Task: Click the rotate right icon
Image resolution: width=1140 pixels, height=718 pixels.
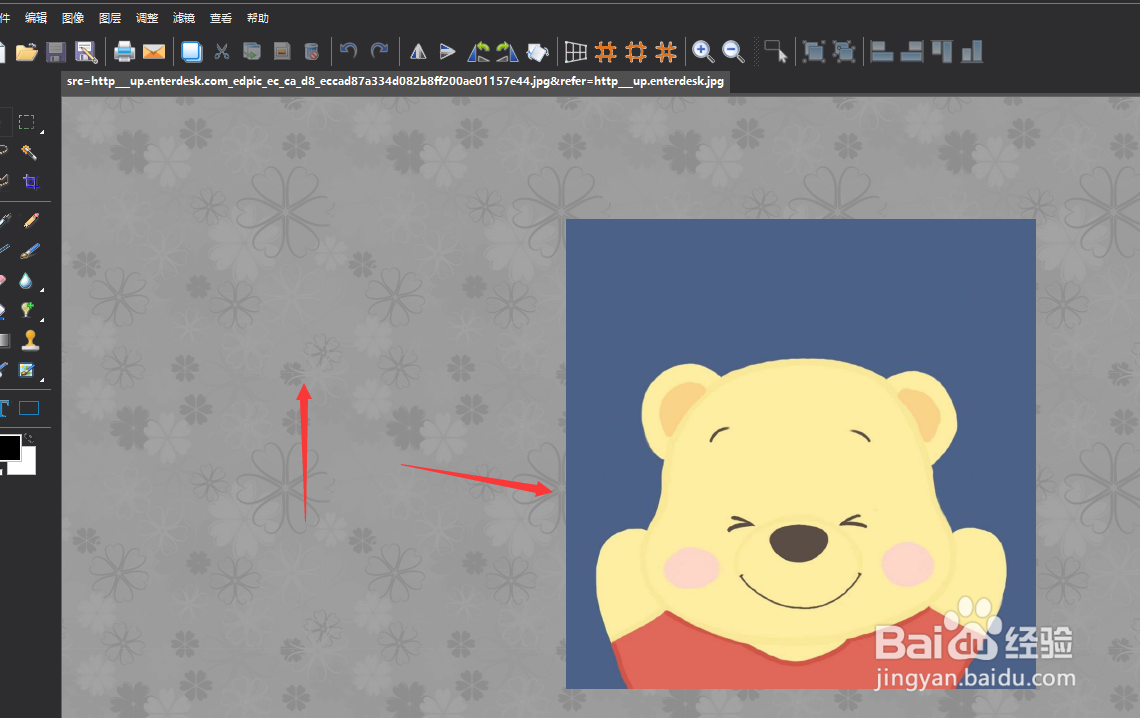Action: click(x=507, y=52)
